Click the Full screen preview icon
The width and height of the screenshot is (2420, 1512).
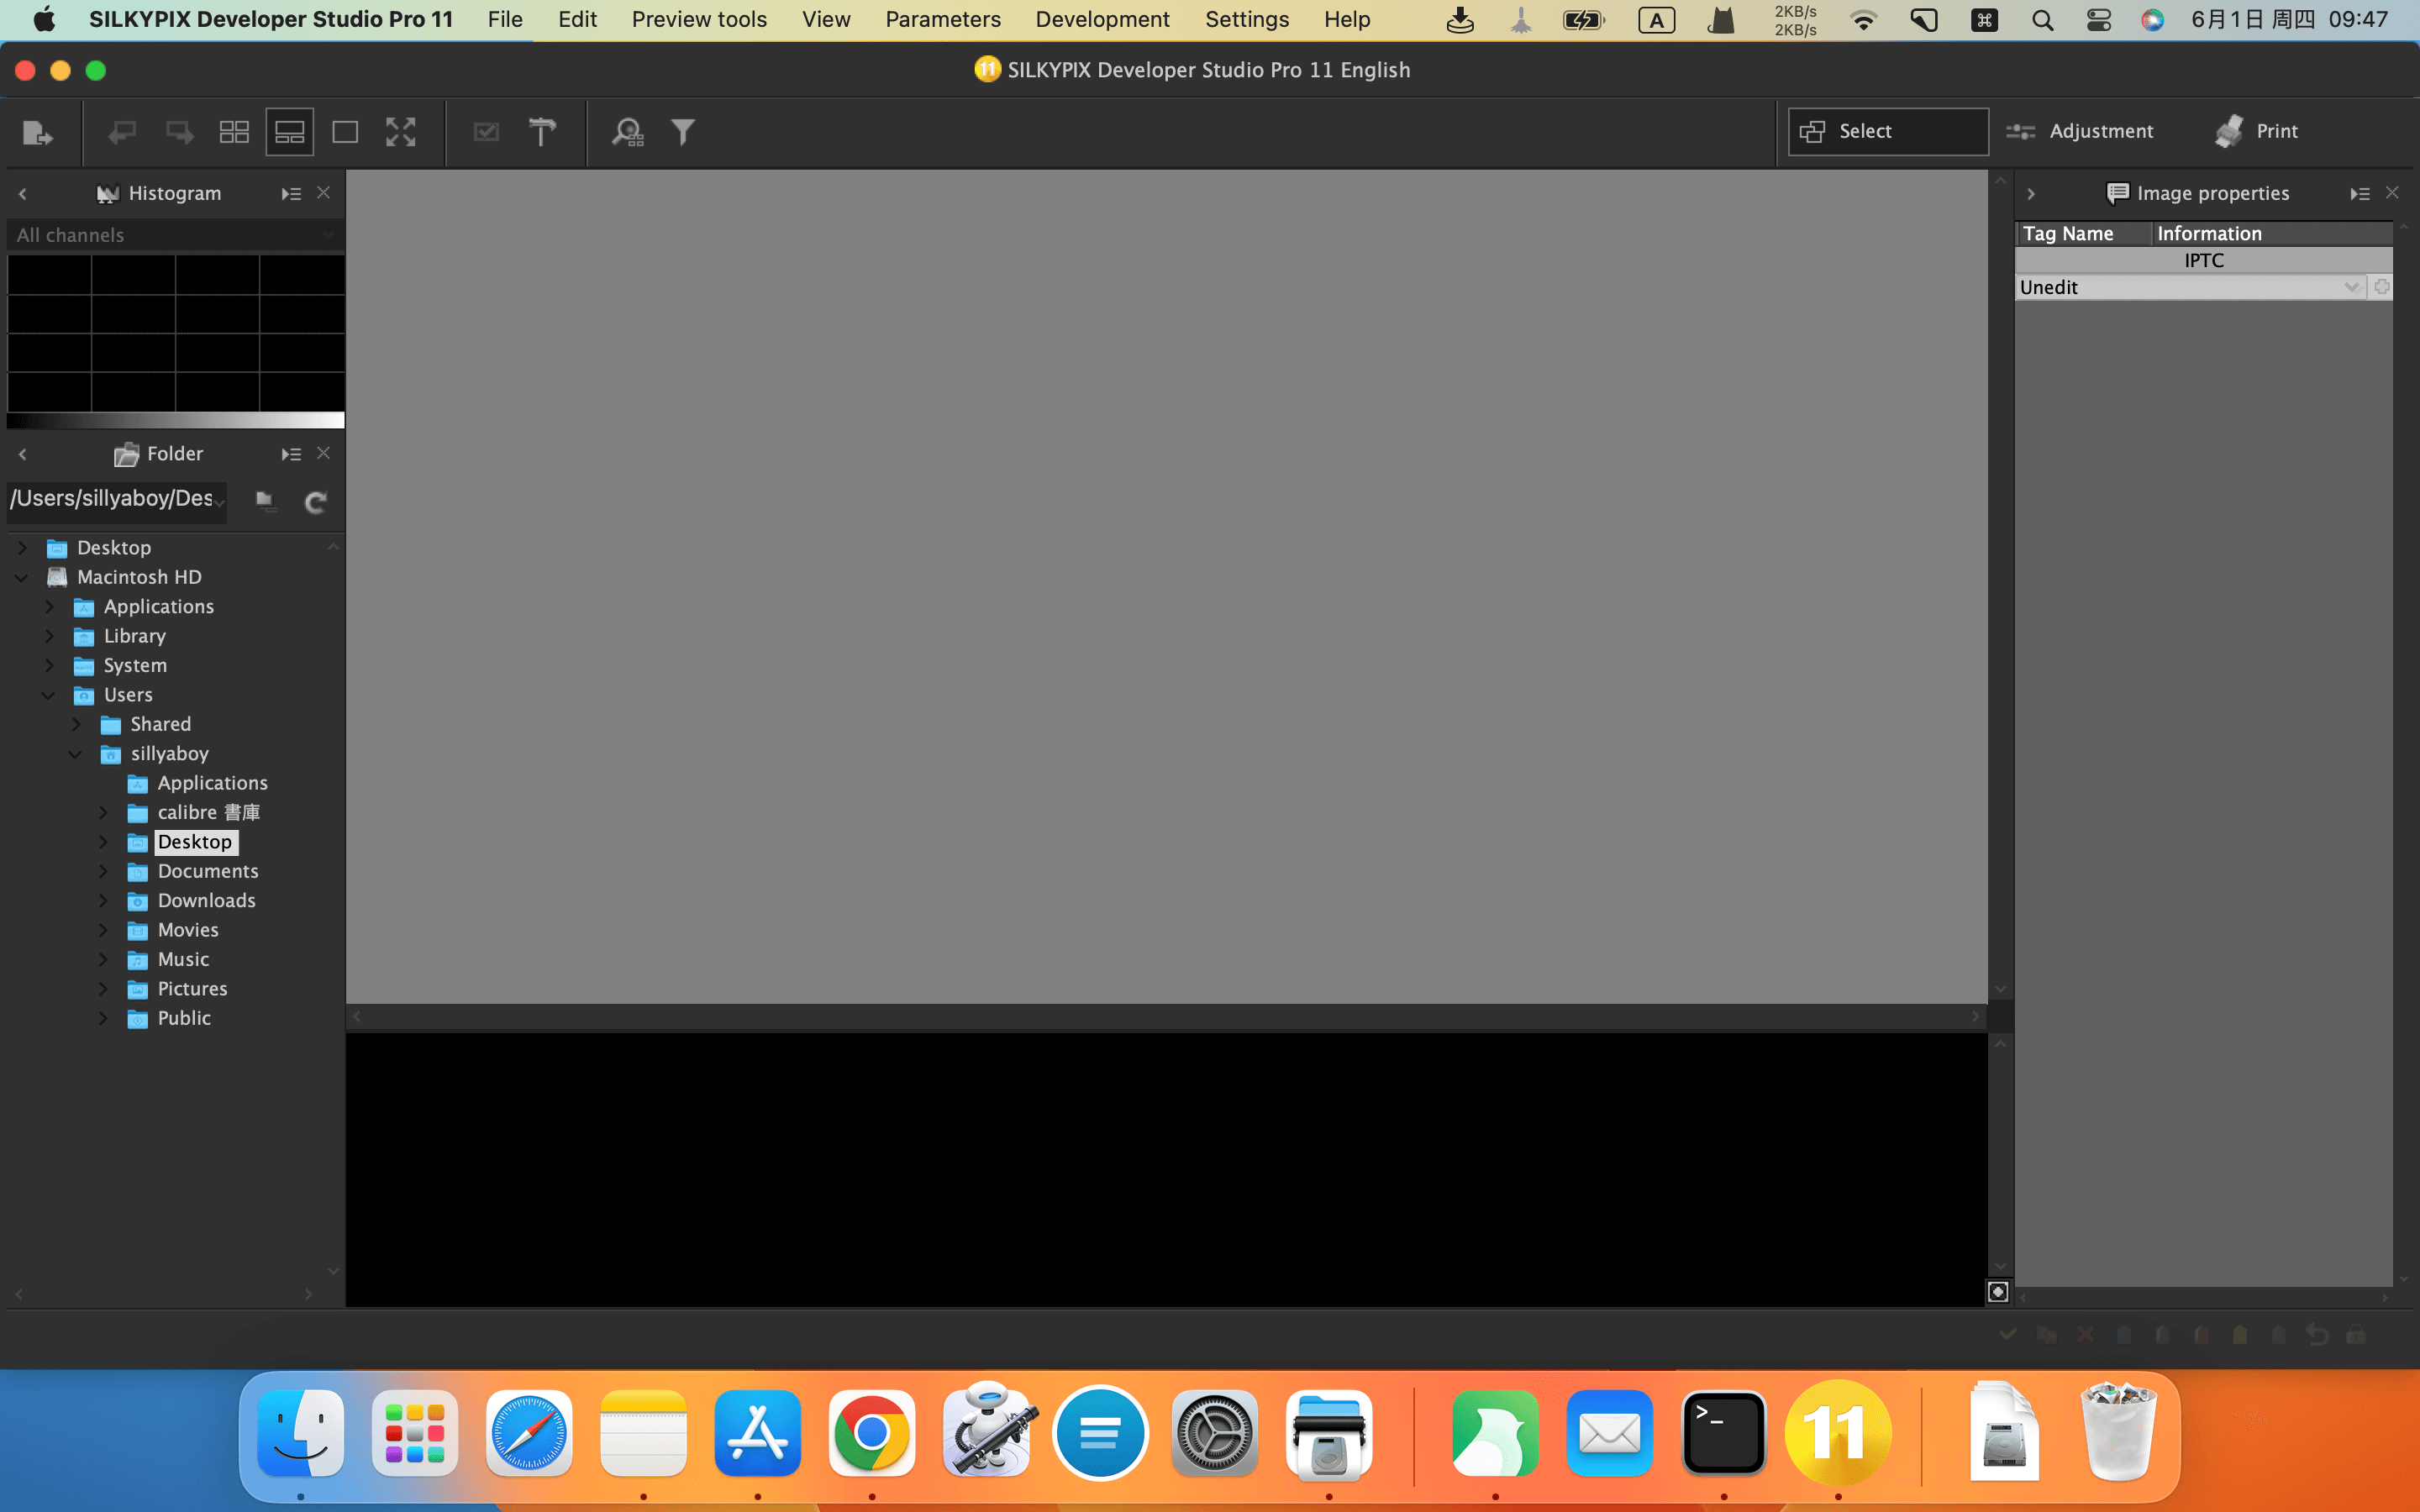pos(399,131)
